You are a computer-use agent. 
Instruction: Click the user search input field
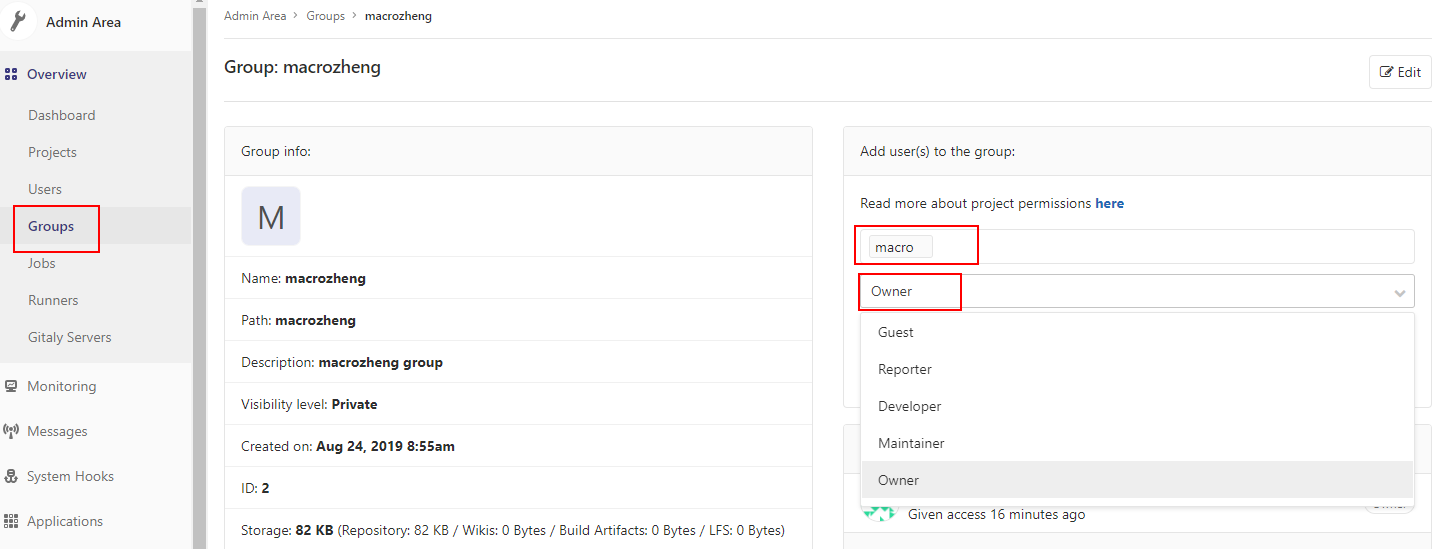click(1170, 247)
